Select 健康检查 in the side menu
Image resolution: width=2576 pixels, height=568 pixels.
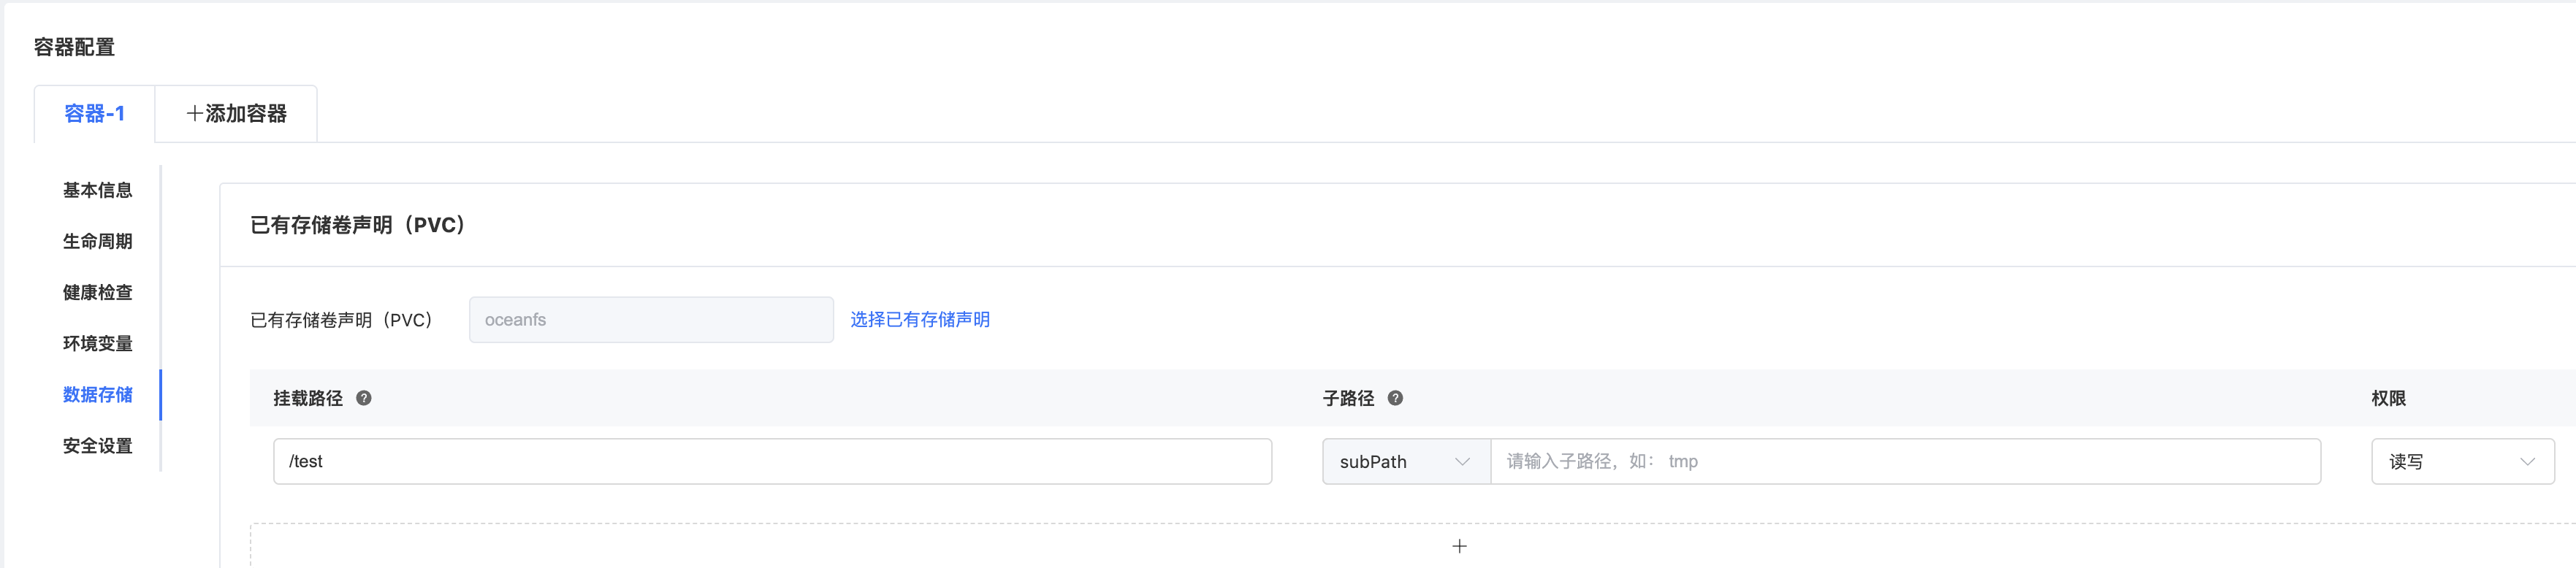pos(97,292)
